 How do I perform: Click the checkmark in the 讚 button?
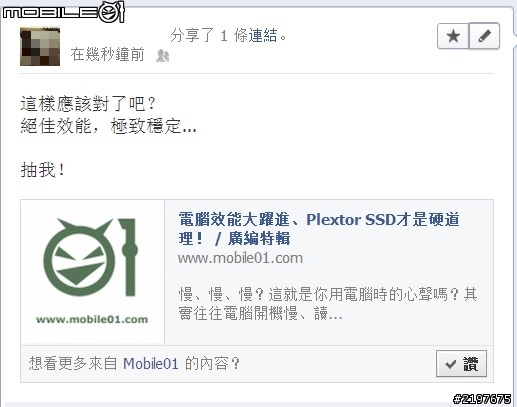450,364
